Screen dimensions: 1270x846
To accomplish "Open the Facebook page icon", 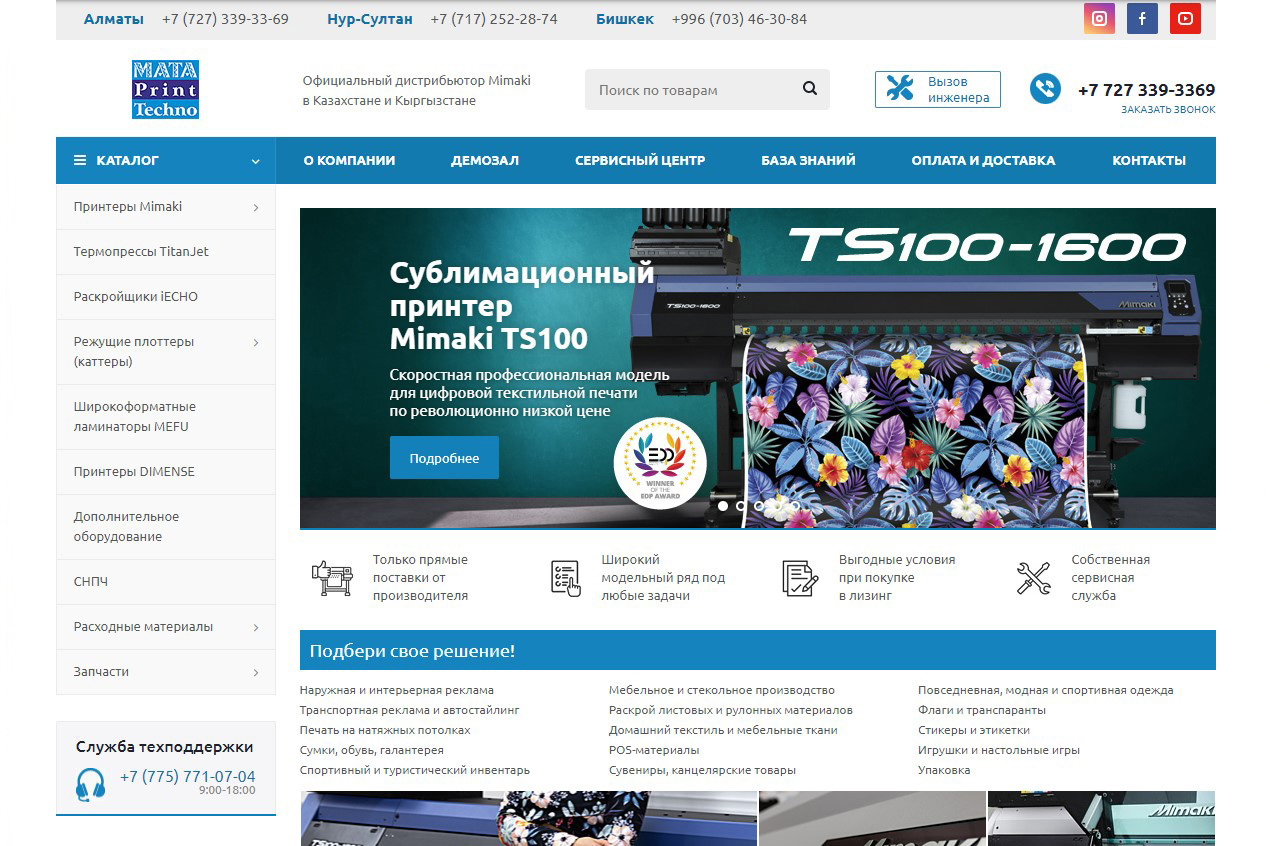I will (1142, 18).
